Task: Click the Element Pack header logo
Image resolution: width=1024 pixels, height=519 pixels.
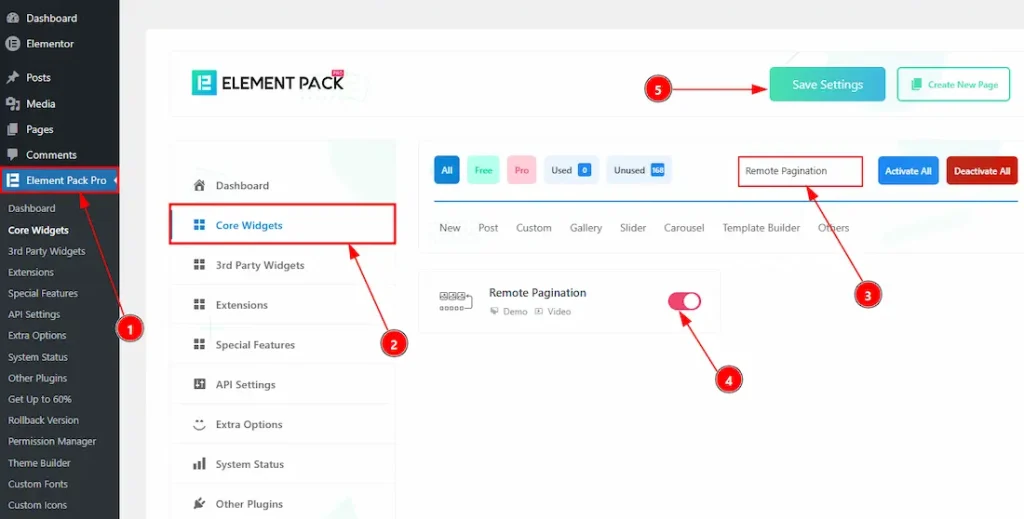Action: coord(268,83)
